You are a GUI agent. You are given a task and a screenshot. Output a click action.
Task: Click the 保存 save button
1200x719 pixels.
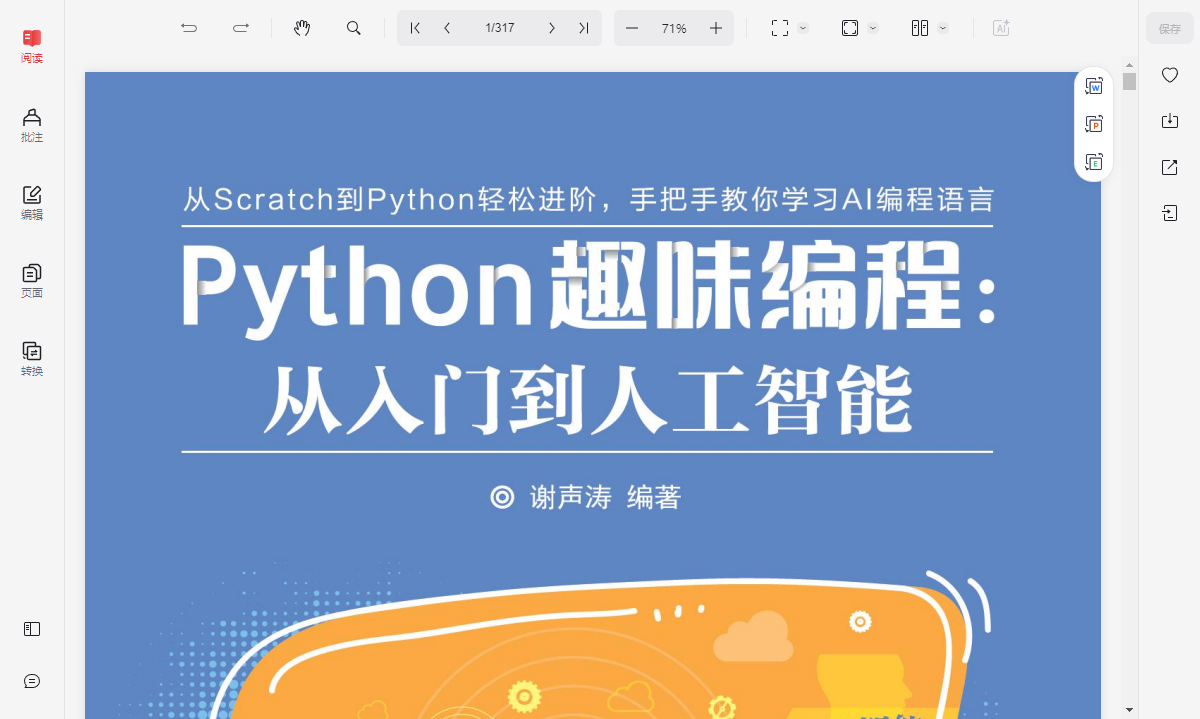click(x=1169, y=28)
